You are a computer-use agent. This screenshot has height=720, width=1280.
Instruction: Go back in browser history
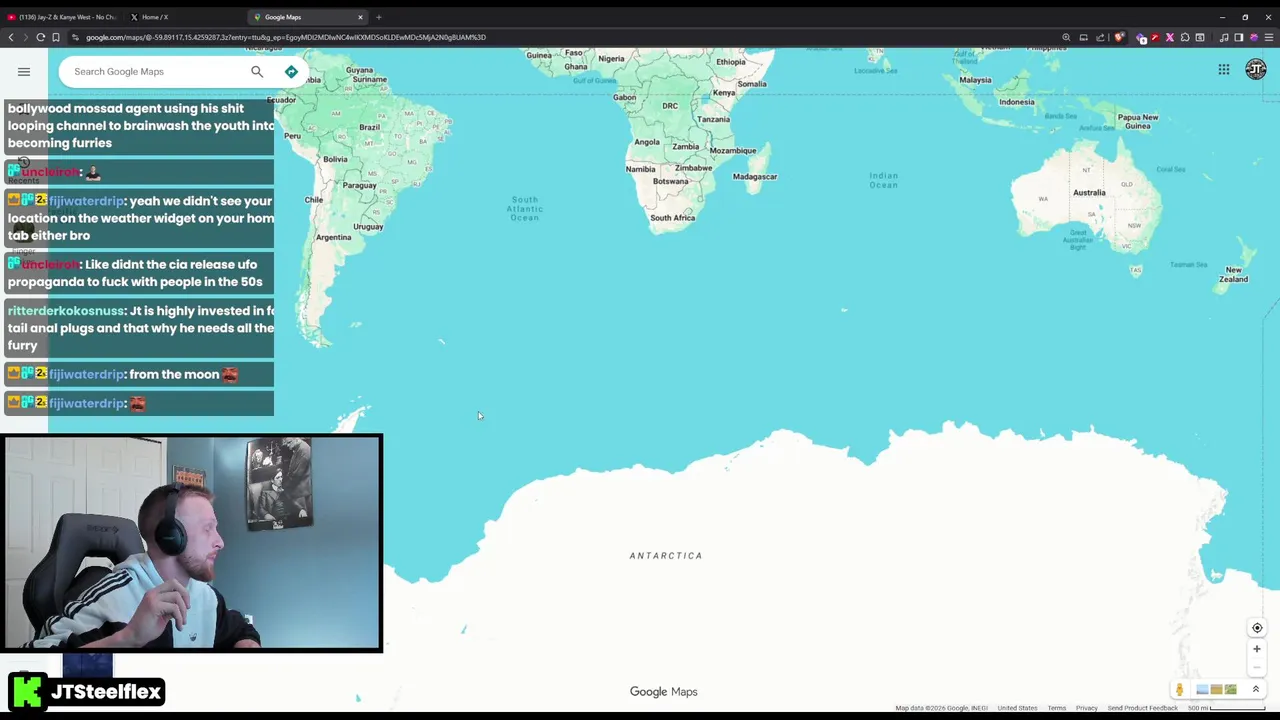[10, 37]
